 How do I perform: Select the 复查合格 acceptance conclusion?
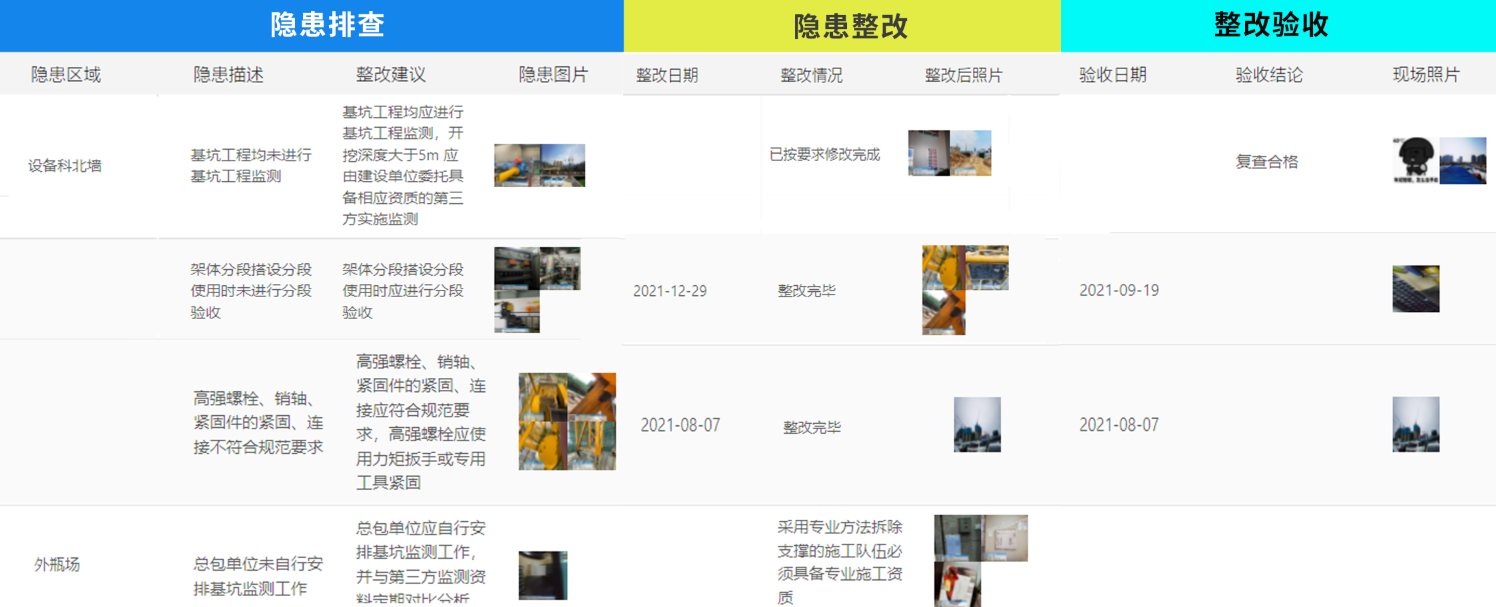(x=1267, y=162)
